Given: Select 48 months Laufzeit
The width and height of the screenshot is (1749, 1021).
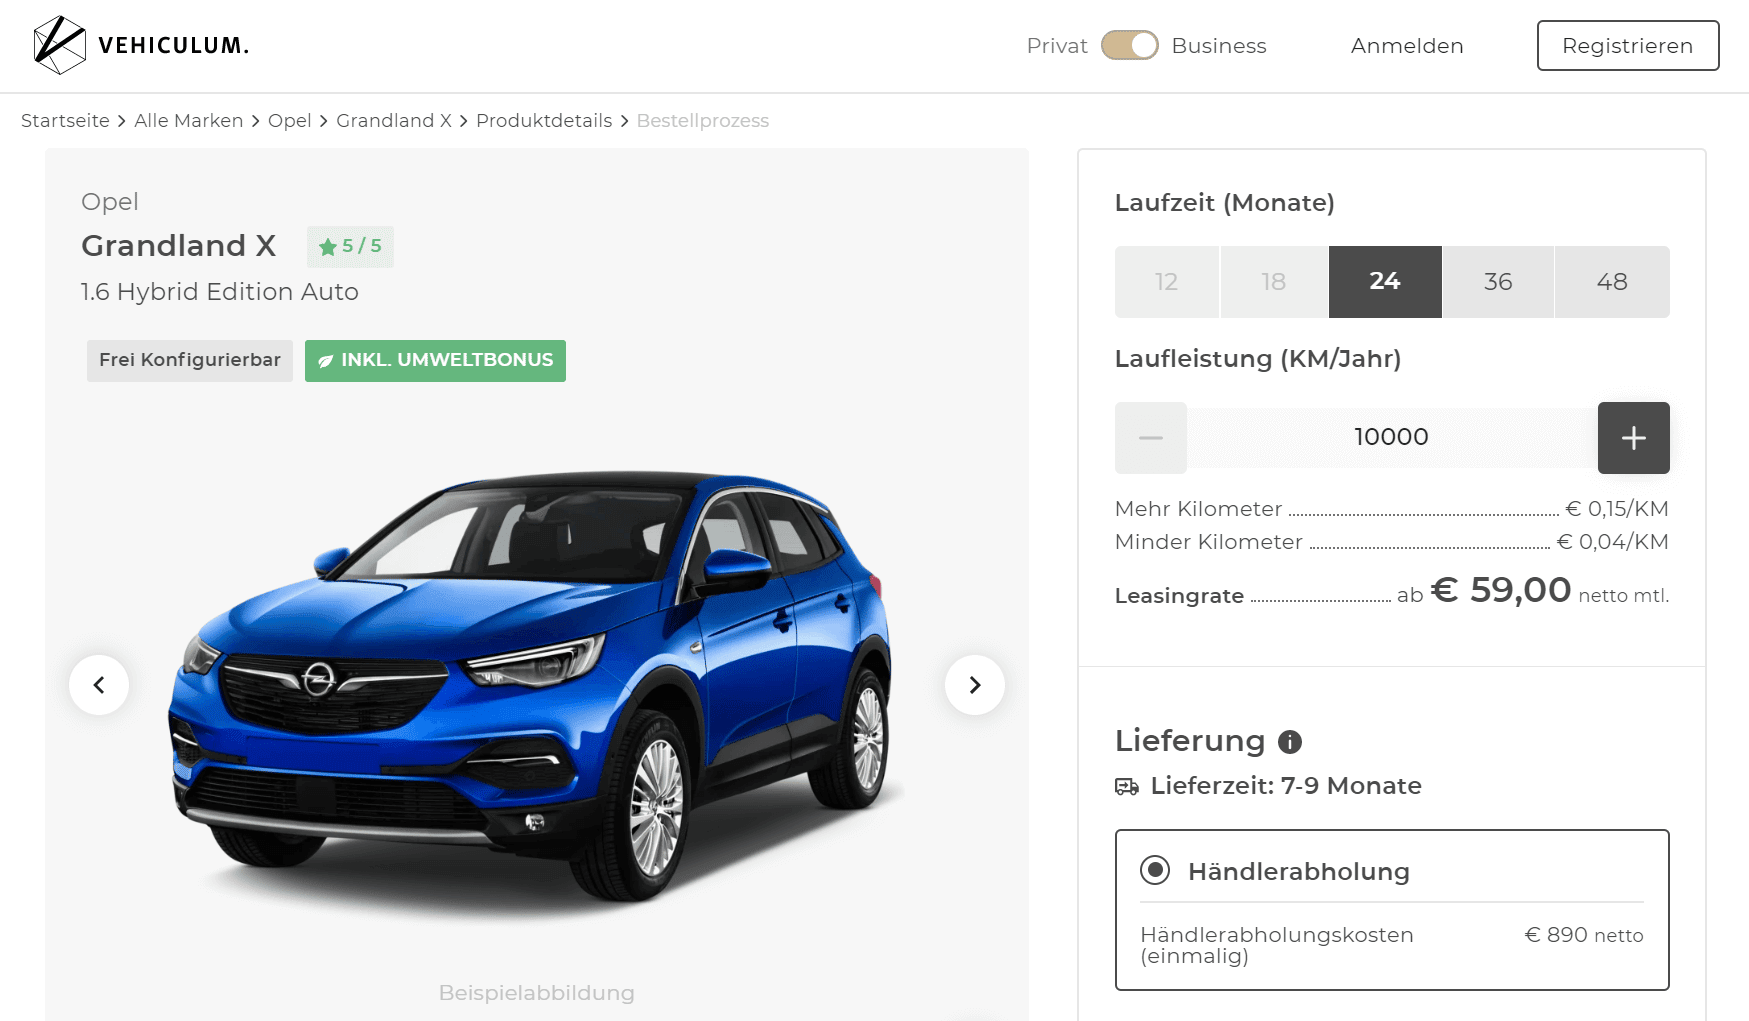Looking at the screenshot, I should click(1612, 282).
